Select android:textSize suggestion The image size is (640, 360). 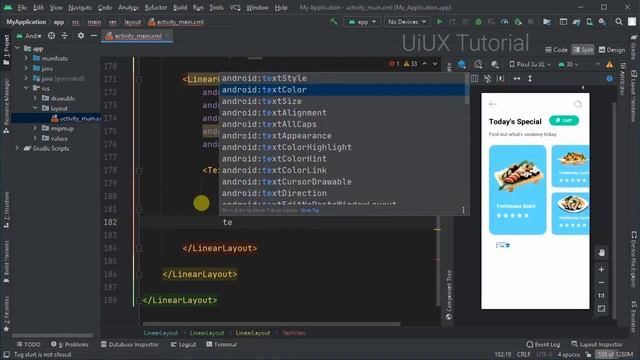[342, 101]
